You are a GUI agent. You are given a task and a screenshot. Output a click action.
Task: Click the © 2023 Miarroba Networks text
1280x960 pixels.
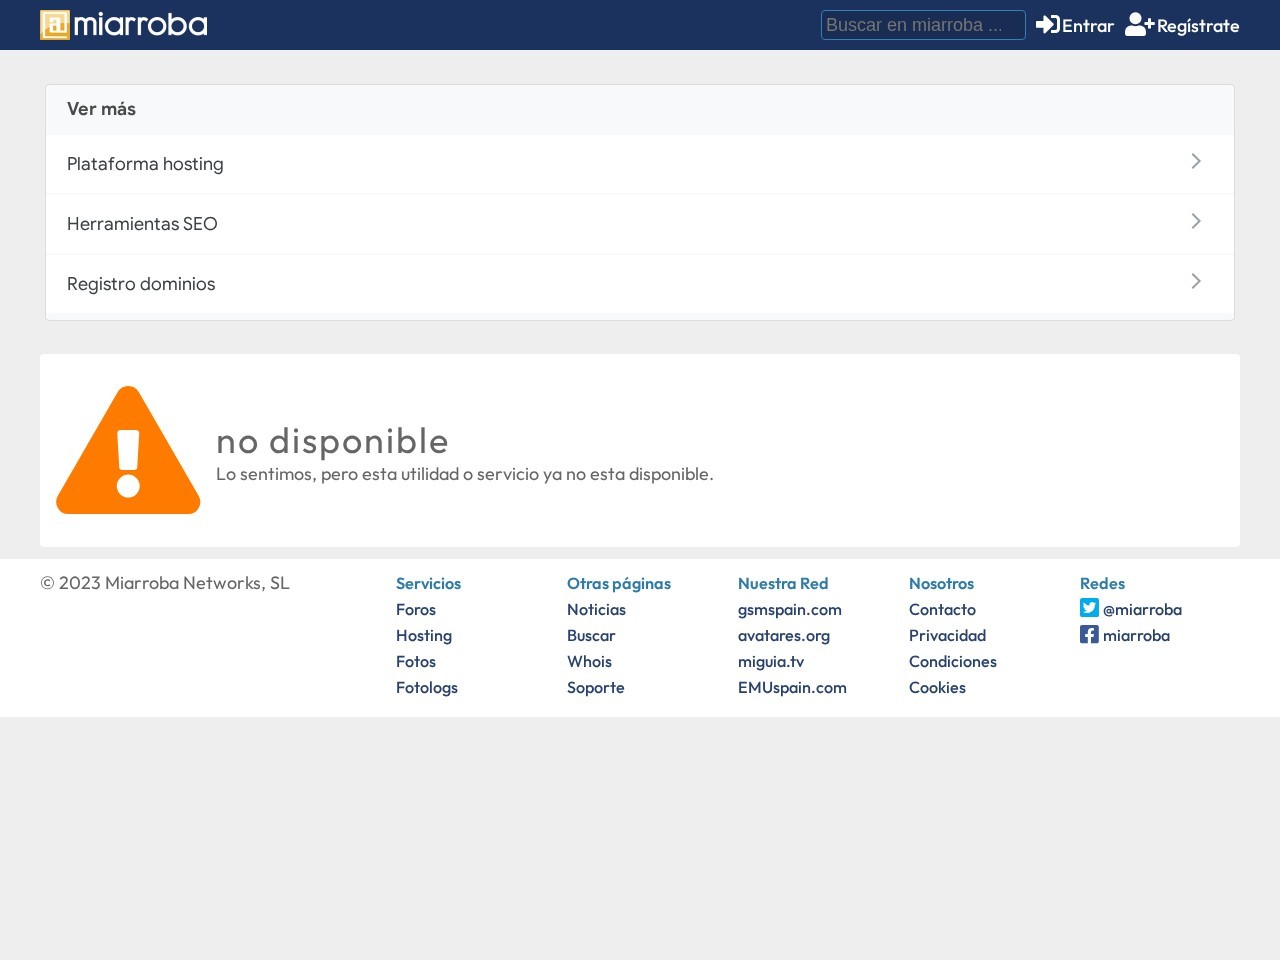coord(165,583)
